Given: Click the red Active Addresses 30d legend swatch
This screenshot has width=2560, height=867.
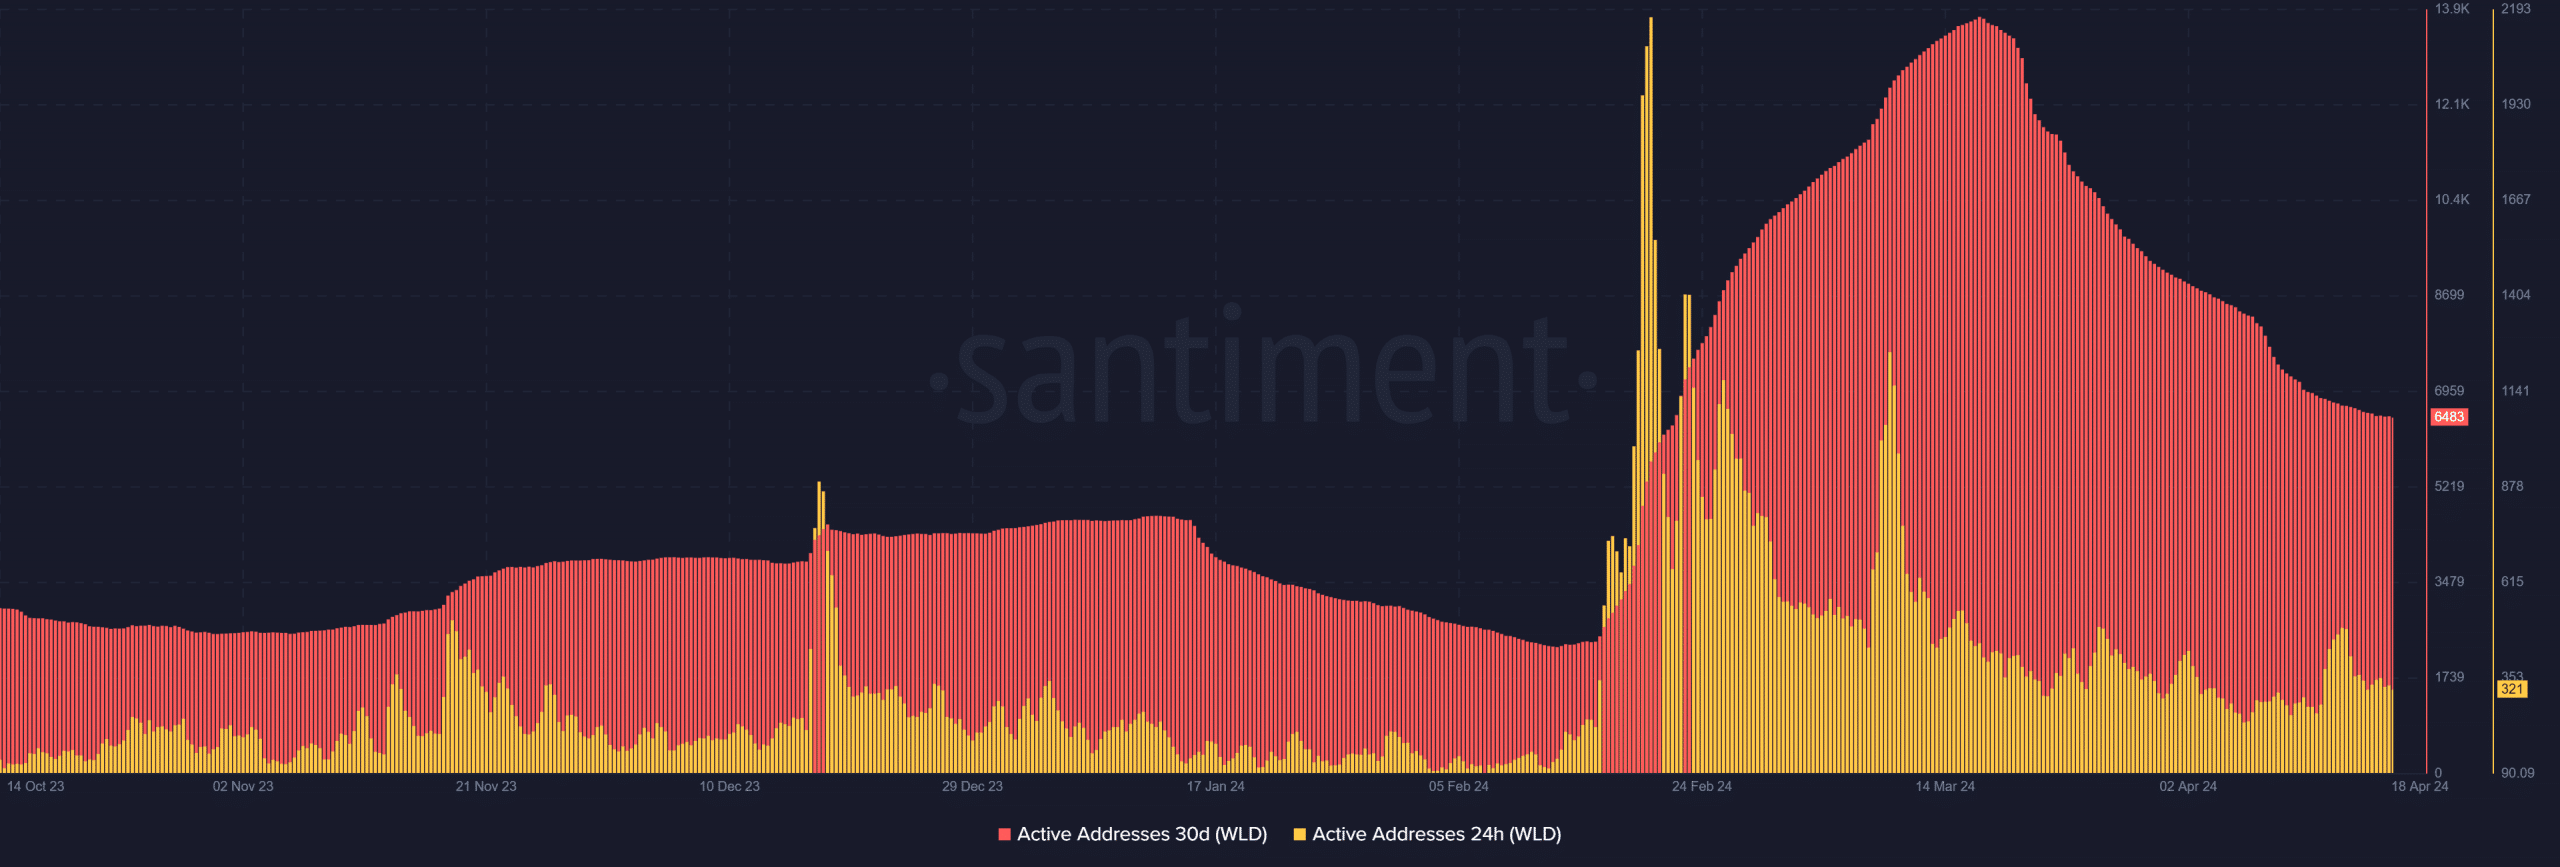Looking at the screenshot, I should (x=1004, y=834).
